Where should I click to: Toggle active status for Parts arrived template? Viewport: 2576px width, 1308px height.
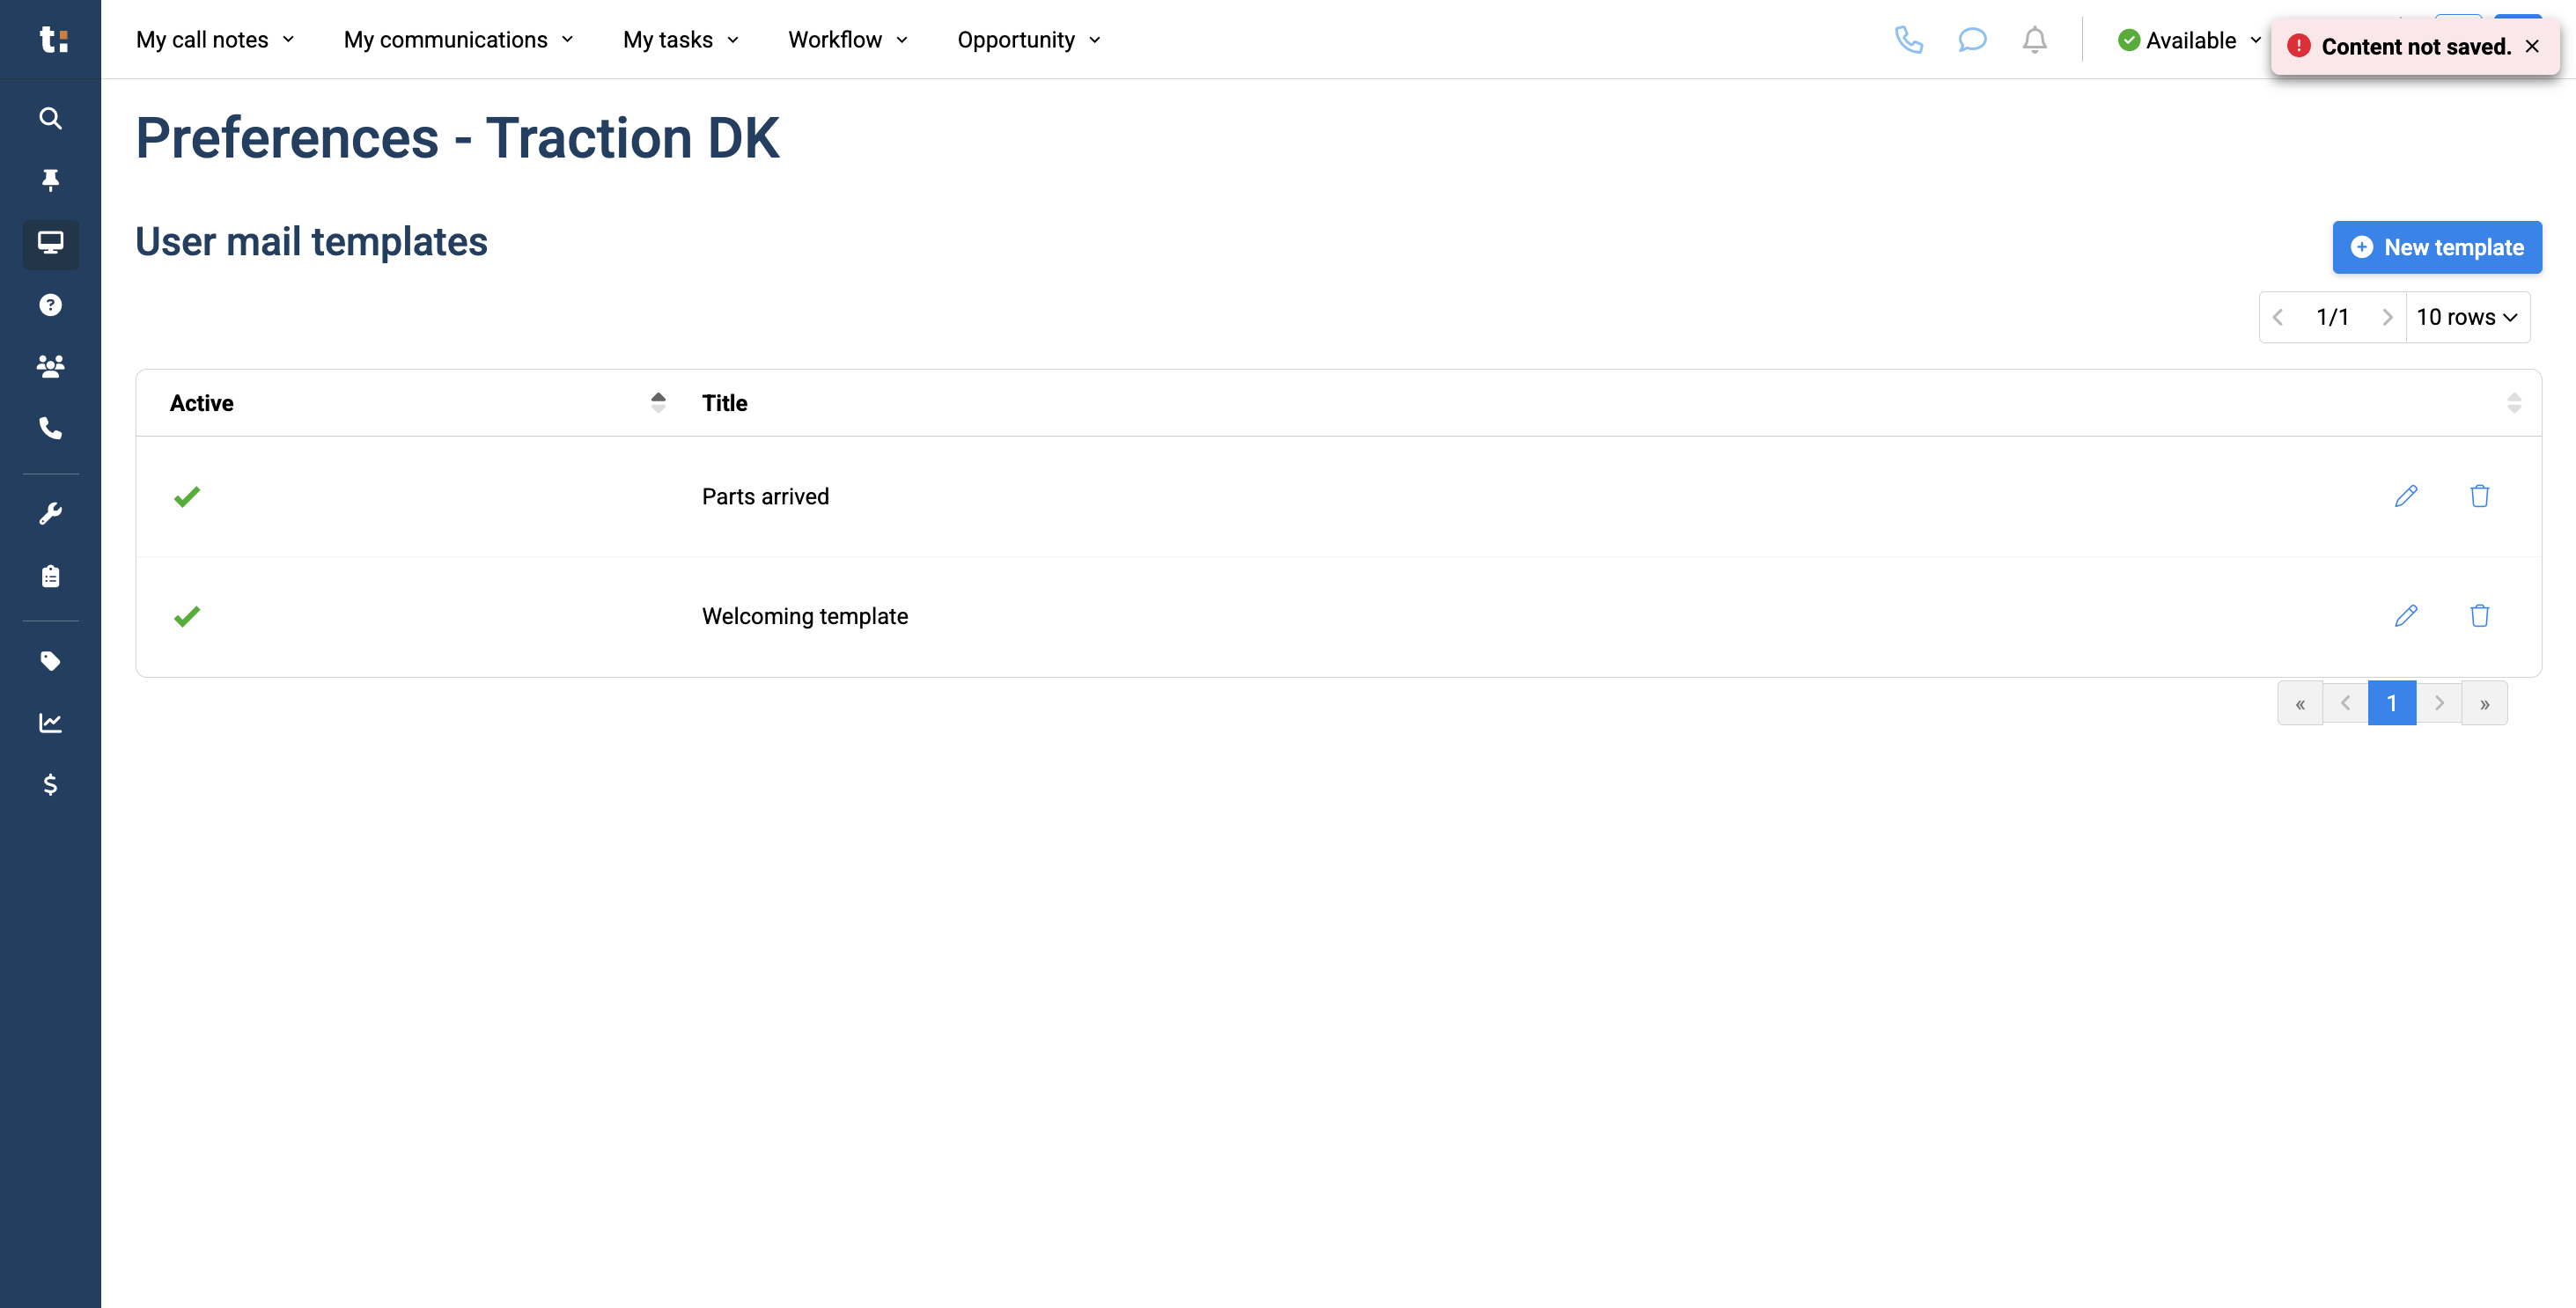(x=186, y=496)
